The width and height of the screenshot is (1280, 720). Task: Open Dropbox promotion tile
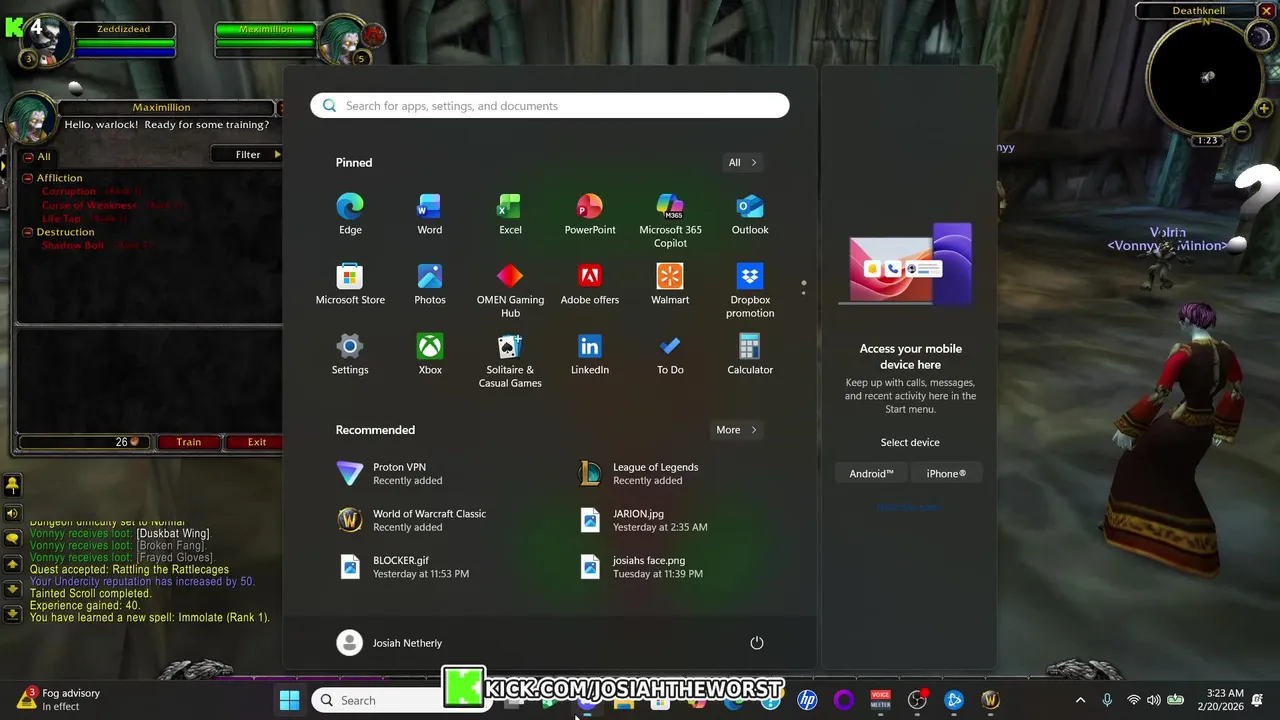point(750,290)
